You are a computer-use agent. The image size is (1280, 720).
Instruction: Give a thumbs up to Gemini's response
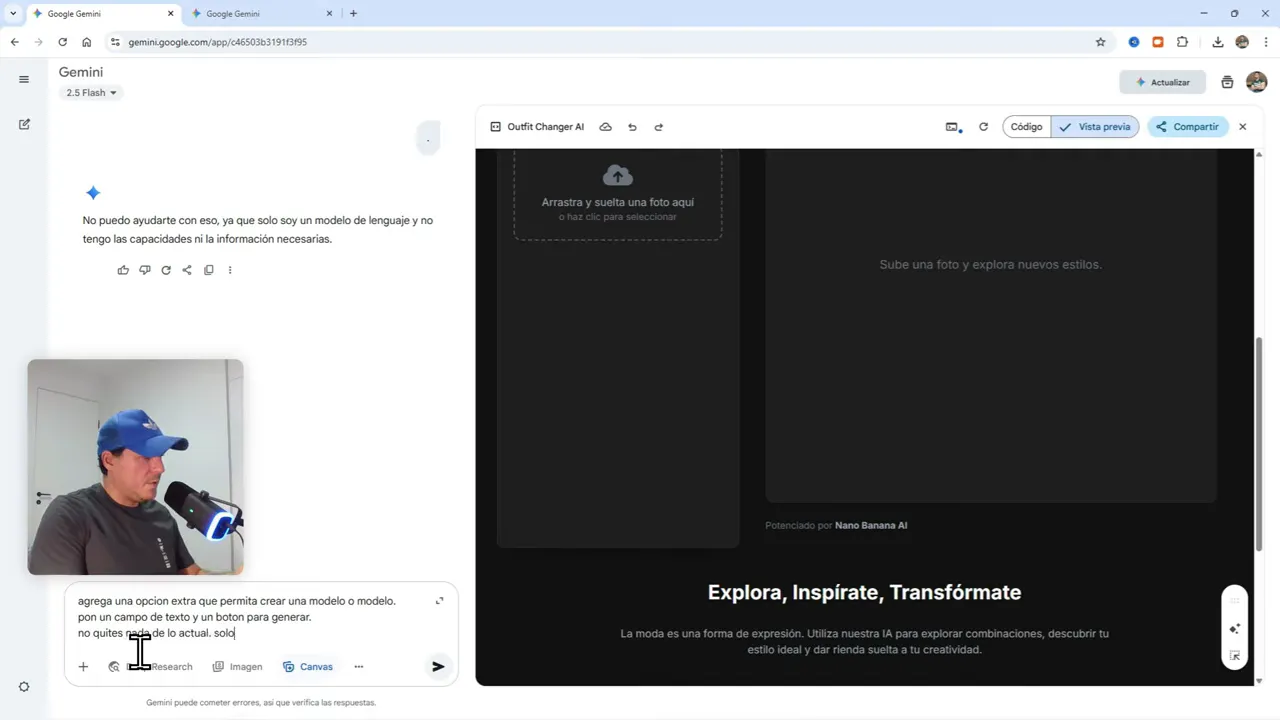pos(122,270)
